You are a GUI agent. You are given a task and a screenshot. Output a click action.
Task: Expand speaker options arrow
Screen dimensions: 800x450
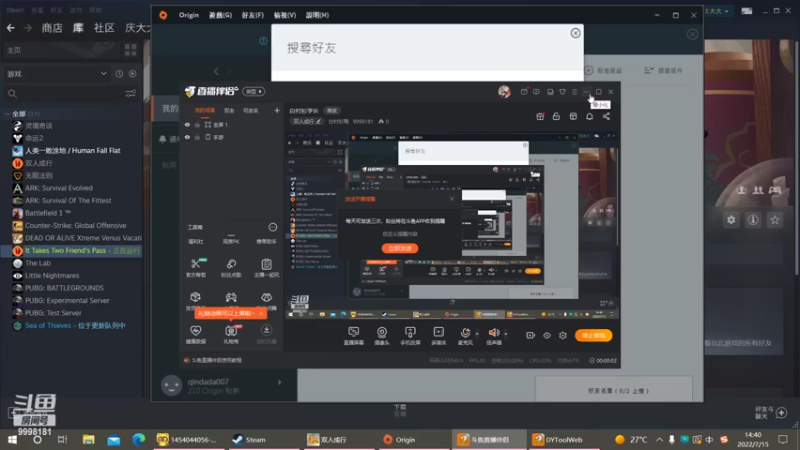pyautogui.click(x=506, y=334)
